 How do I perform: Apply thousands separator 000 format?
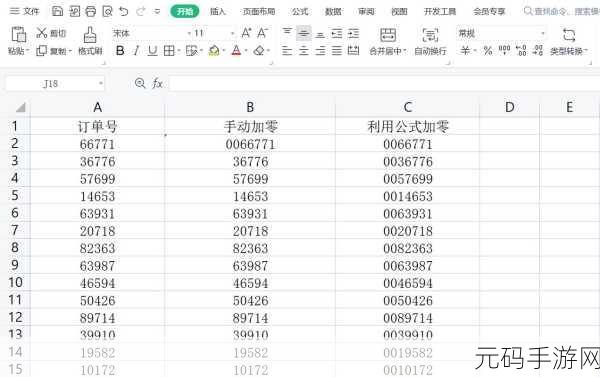tap(504, 51)
